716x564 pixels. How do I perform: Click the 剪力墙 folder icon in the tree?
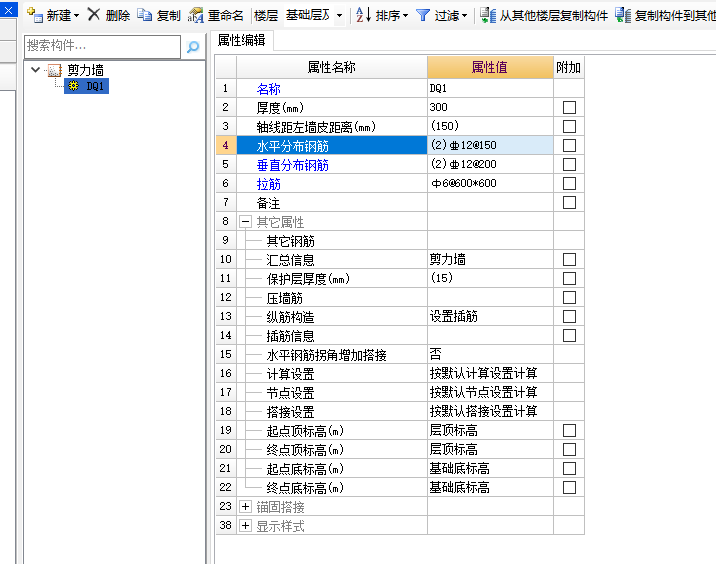coord(55,70)
